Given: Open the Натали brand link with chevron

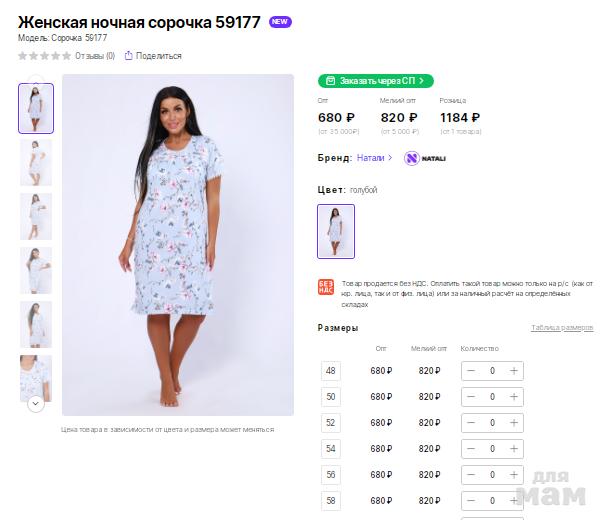Looking at the screenshot, I should point(374,158).
